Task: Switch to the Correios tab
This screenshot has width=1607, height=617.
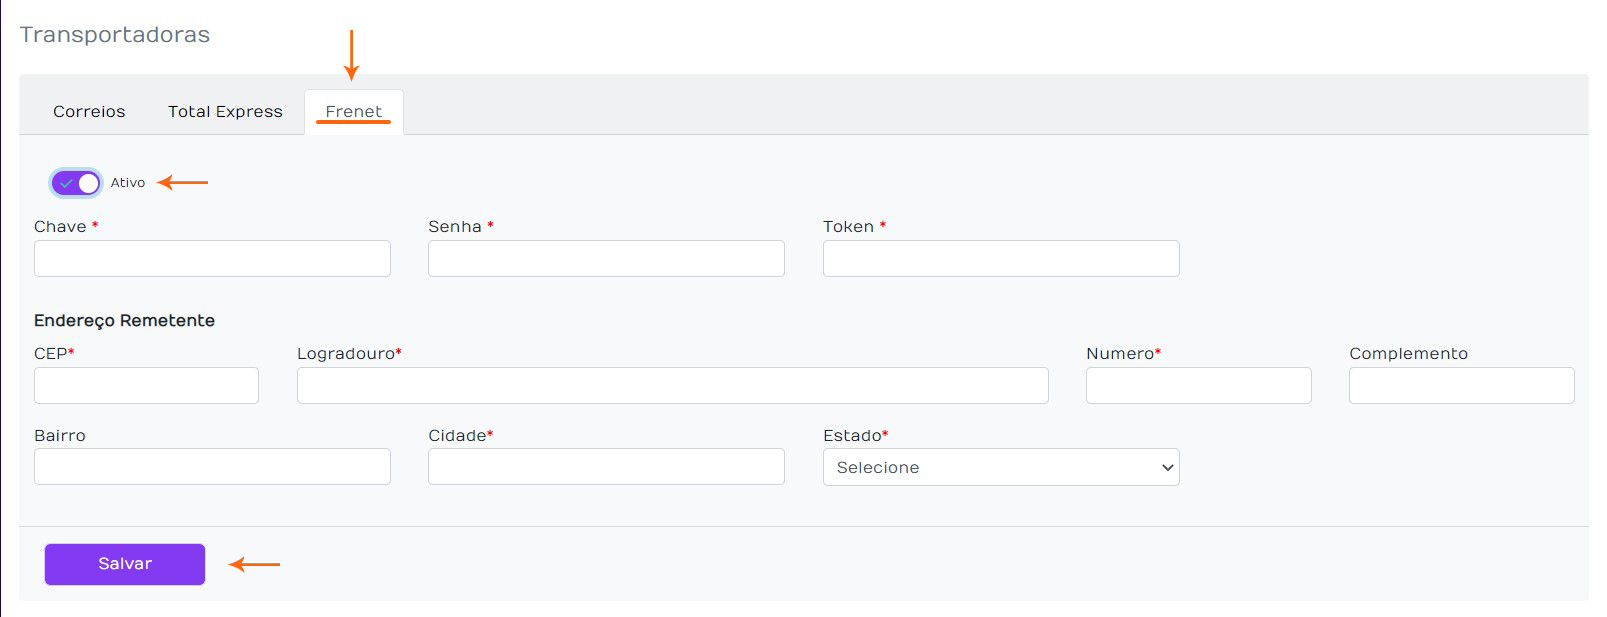Action: pyautogui.click(x=89, y=112)
